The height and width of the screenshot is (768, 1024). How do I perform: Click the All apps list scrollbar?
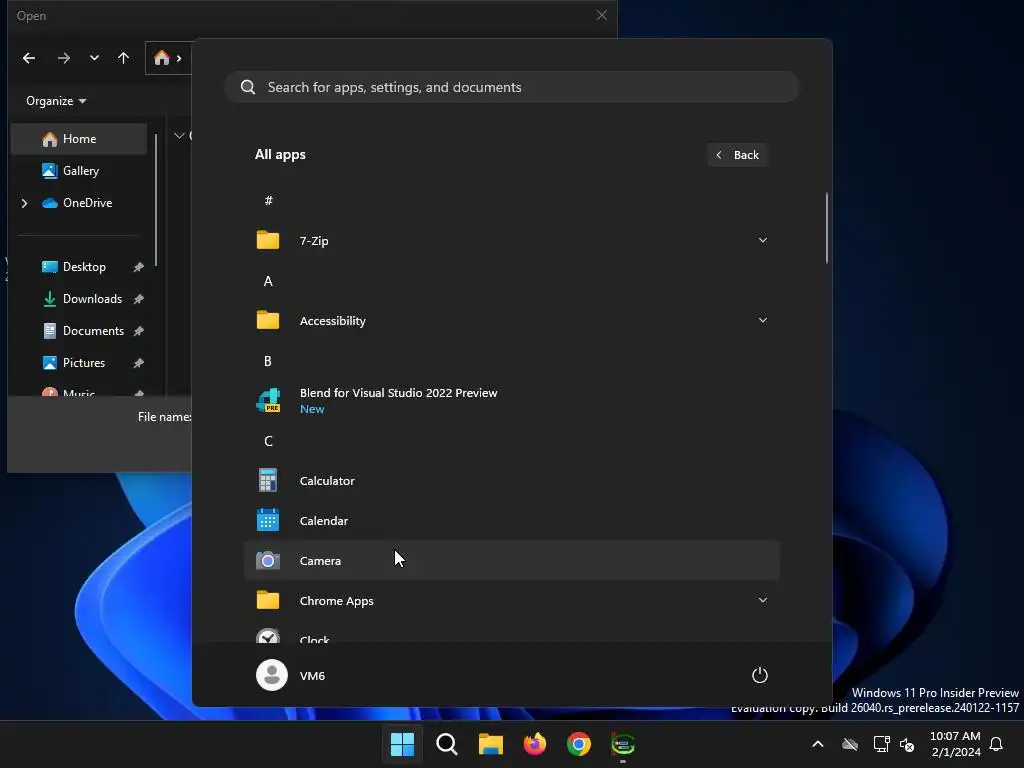point(827,228)
